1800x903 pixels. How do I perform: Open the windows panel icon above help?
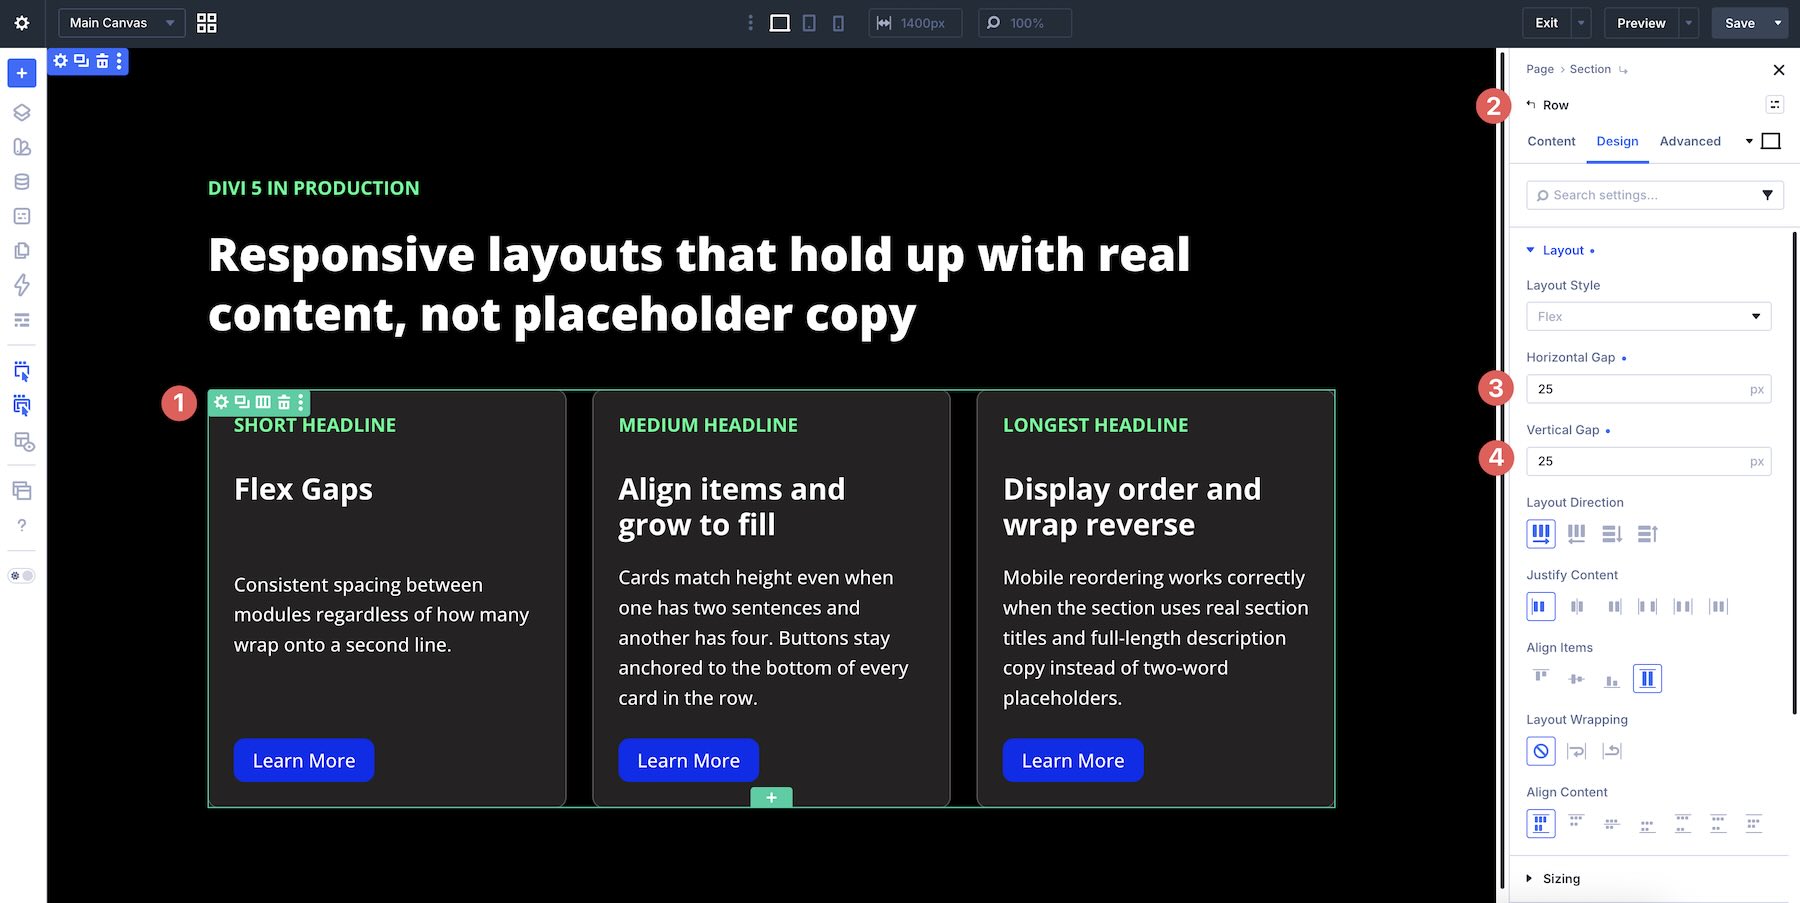22,491
